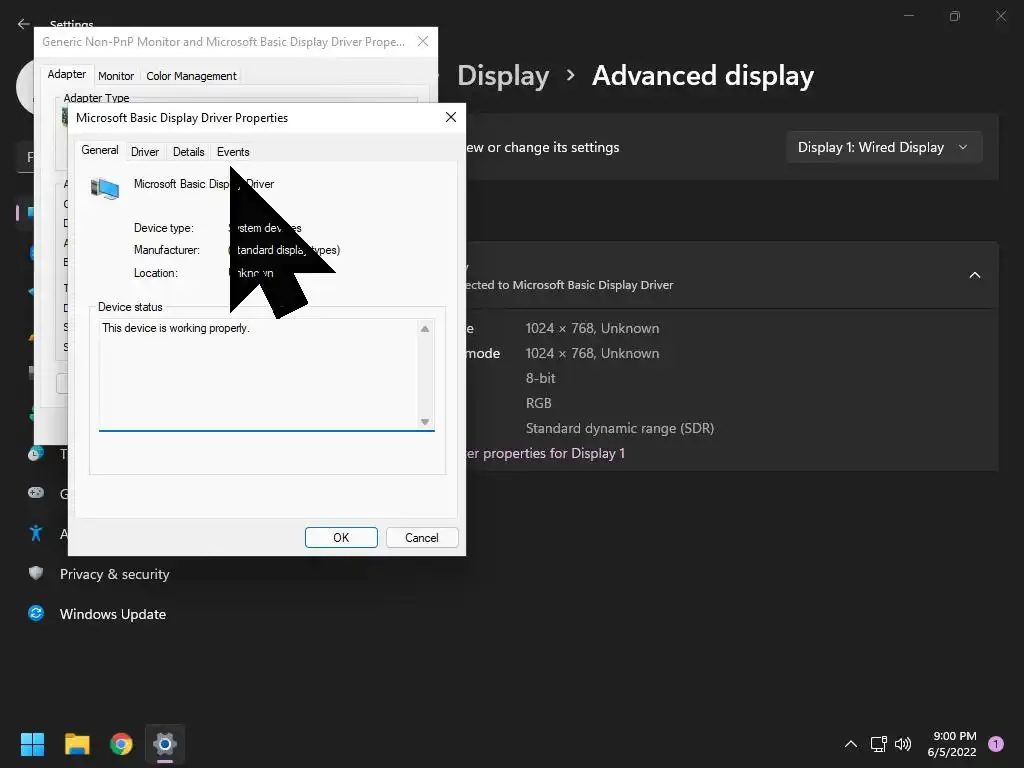This screenshot has height=768, width=1024.
Task: Click the Accessibility person icon in the sidebar
Action: [x=36, y=534]
